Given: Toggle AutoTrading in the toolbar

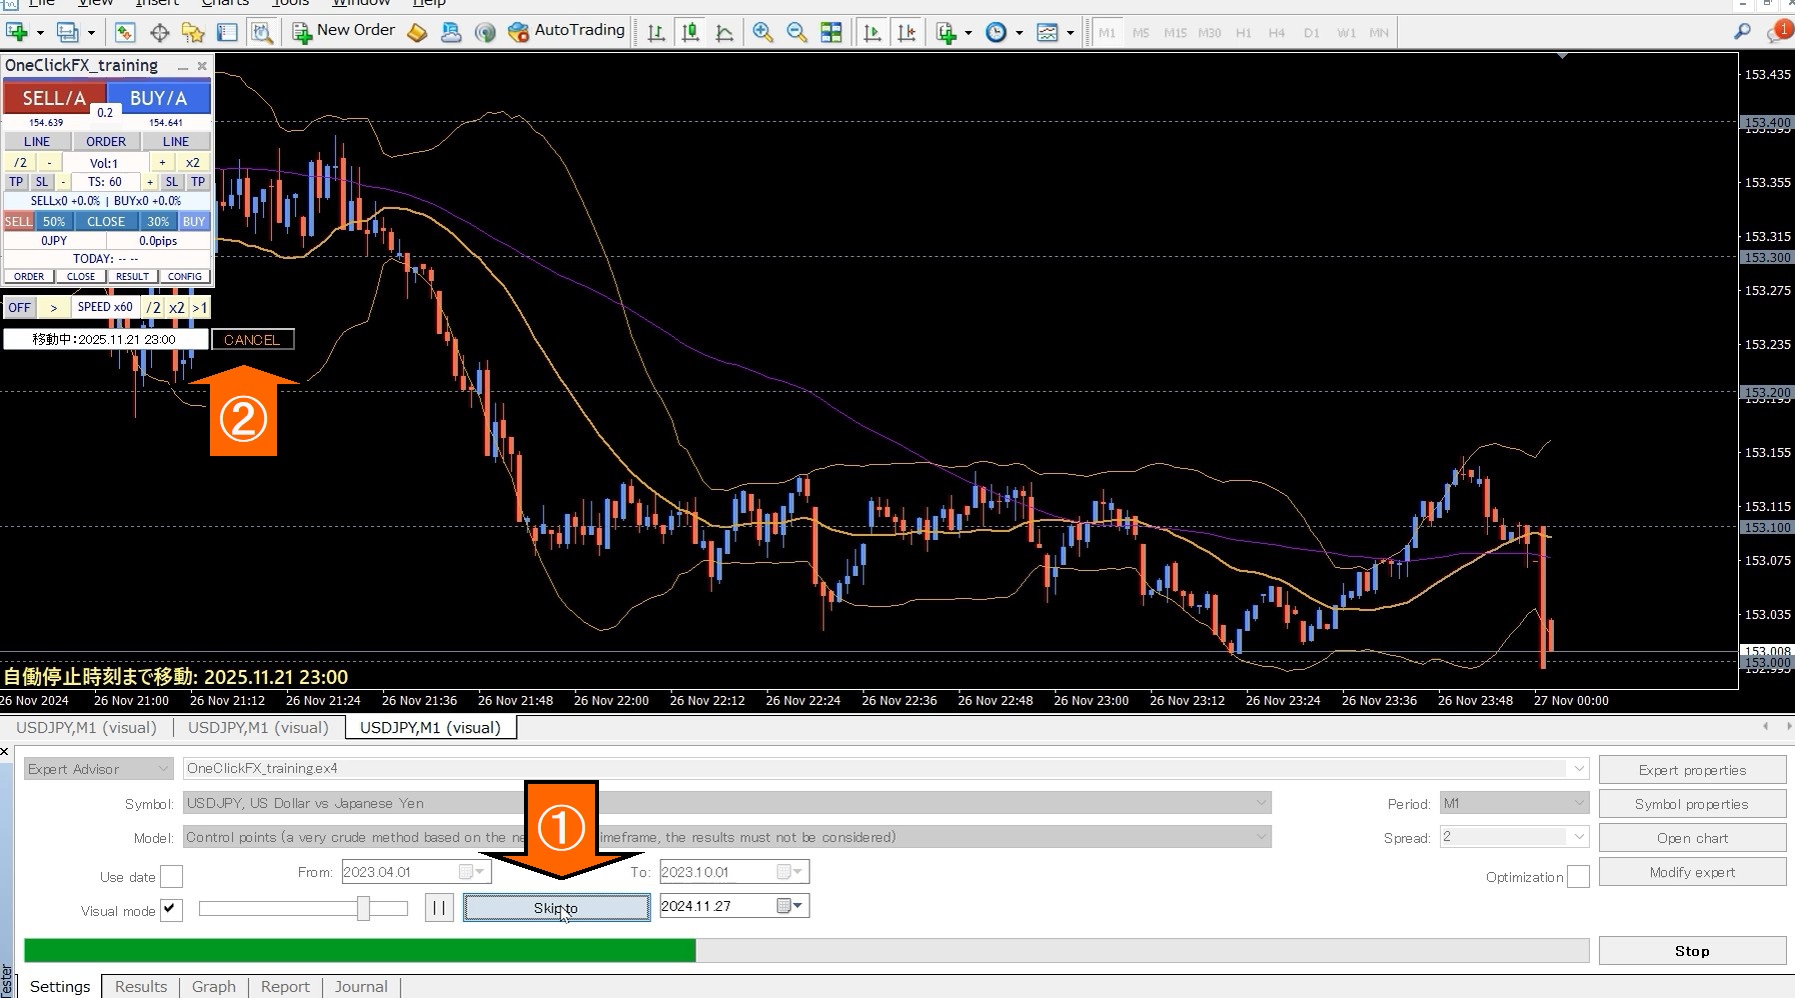Looking at the screenshot, I should tap(566, 32).
